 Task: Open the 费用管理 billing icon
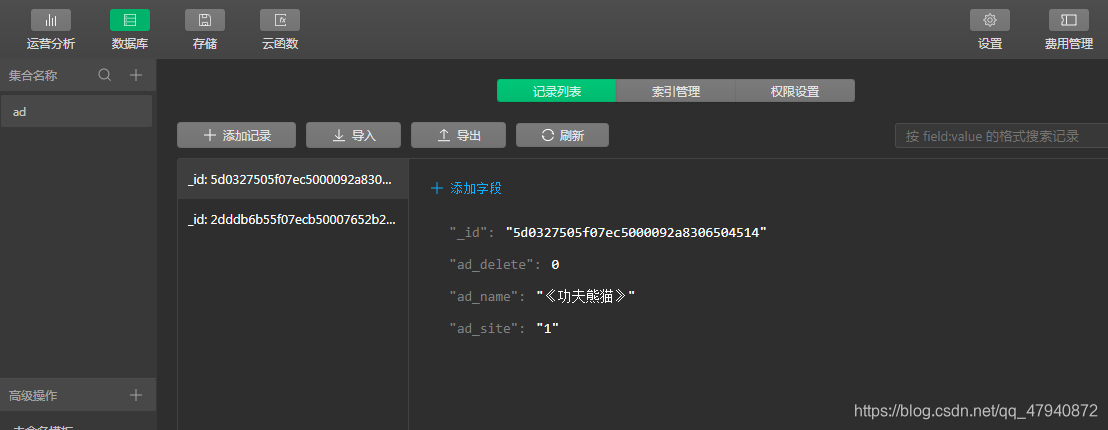[x=1068, y=20]
